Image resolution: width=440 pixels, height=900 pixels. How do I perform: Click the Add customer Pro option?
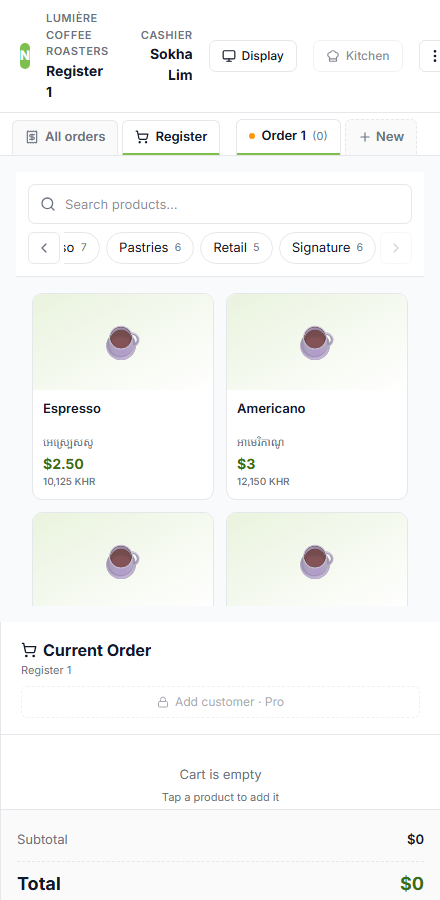pos(220,702)
